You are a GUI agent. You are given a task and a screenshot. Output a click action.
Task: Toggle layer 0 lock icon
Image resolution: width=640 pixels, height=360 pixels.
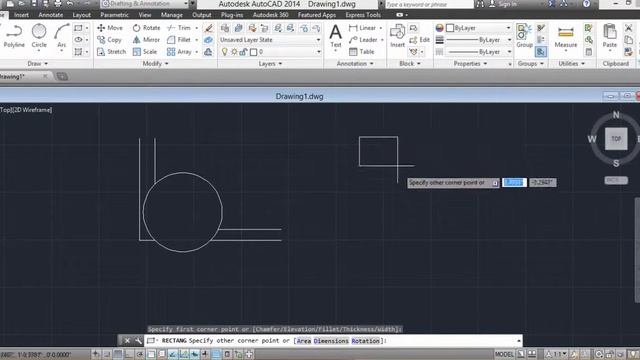[x=243, y=52]
